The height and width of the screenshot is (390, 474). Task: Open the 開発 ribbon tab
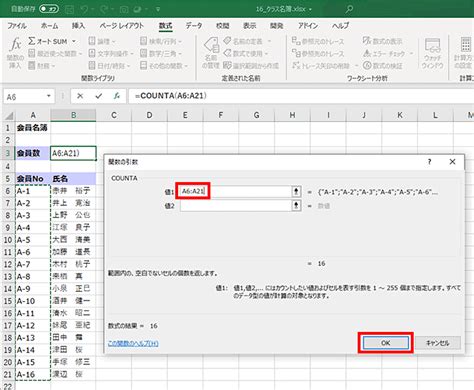pos(276,26)
